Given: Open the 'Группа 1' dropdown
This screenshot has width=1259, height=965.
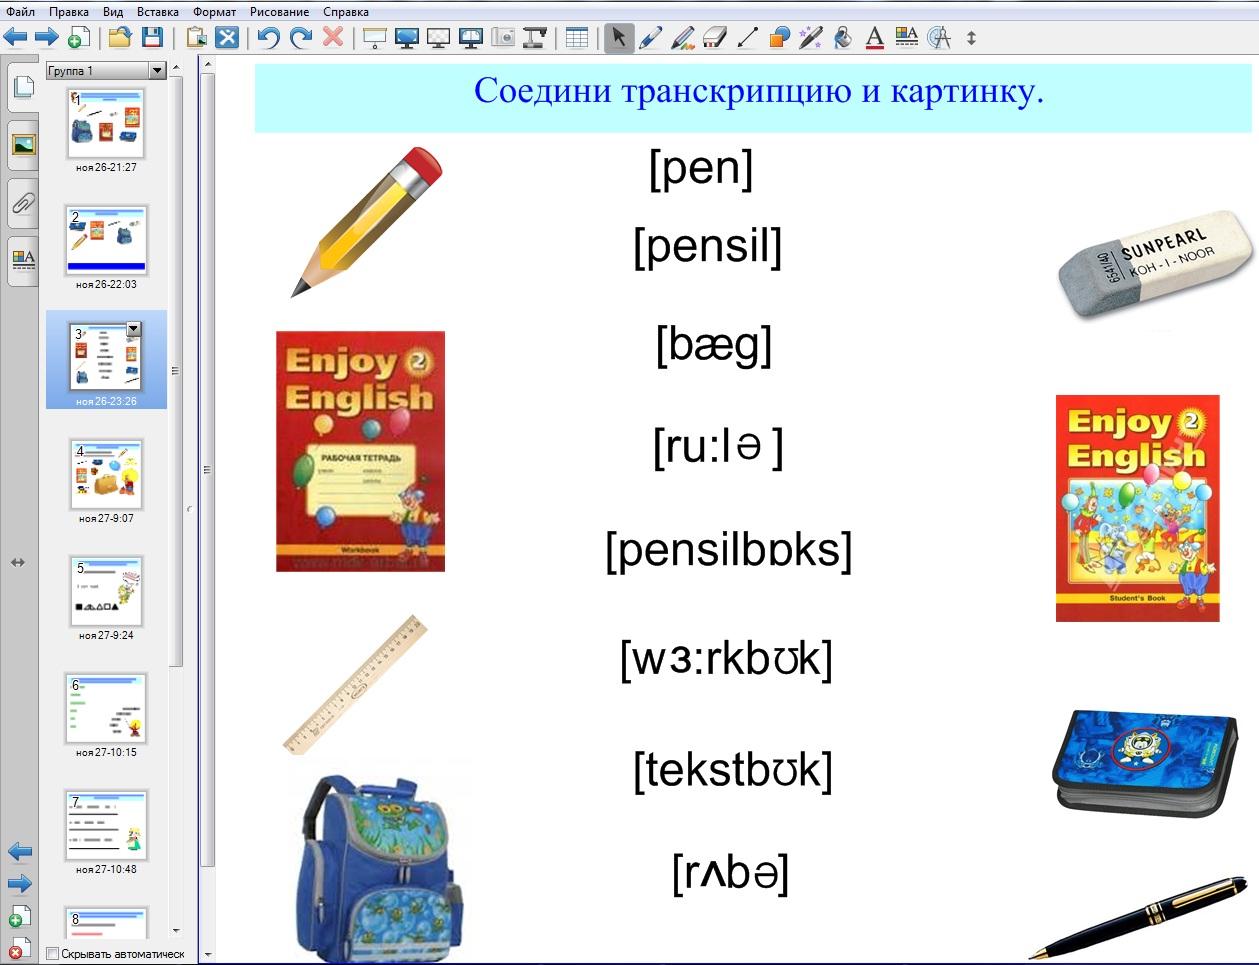Looking at the screenshot, I should click(x=157, y=71).
